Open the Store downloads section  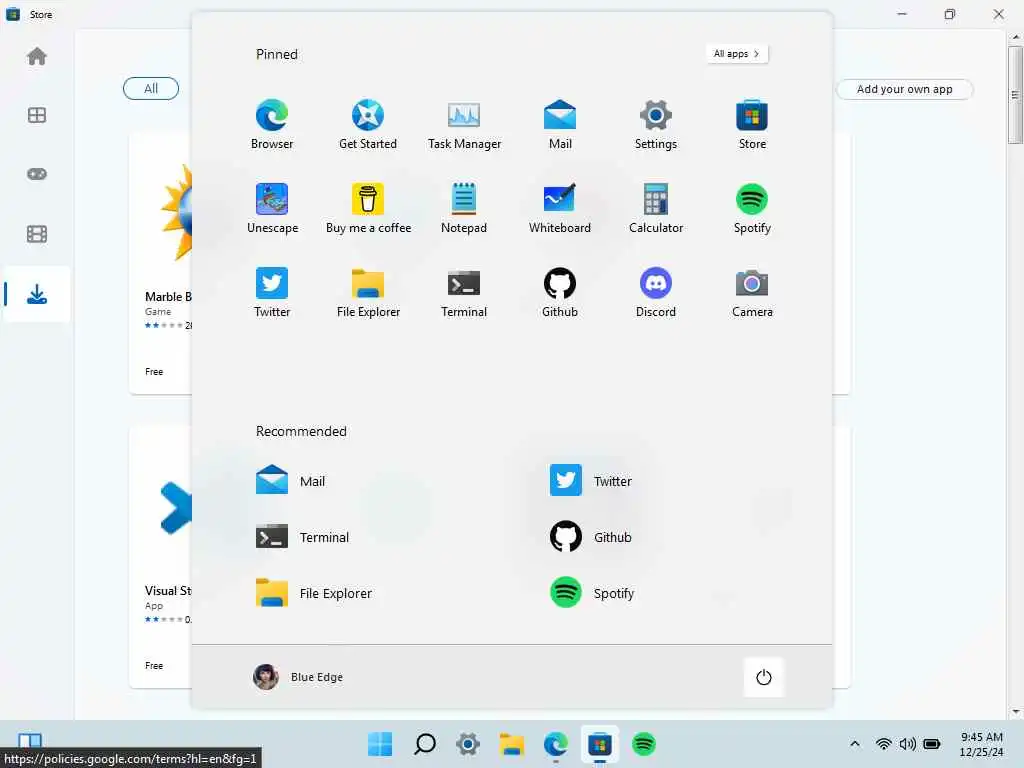[x=37, y=294]
